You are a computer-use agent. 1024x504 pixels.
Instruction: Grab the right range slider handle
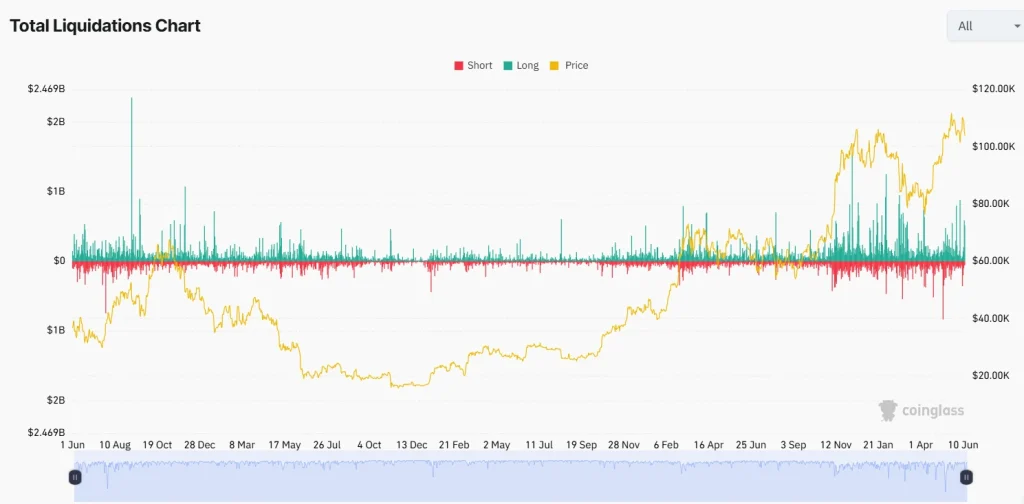pos(966,477)
